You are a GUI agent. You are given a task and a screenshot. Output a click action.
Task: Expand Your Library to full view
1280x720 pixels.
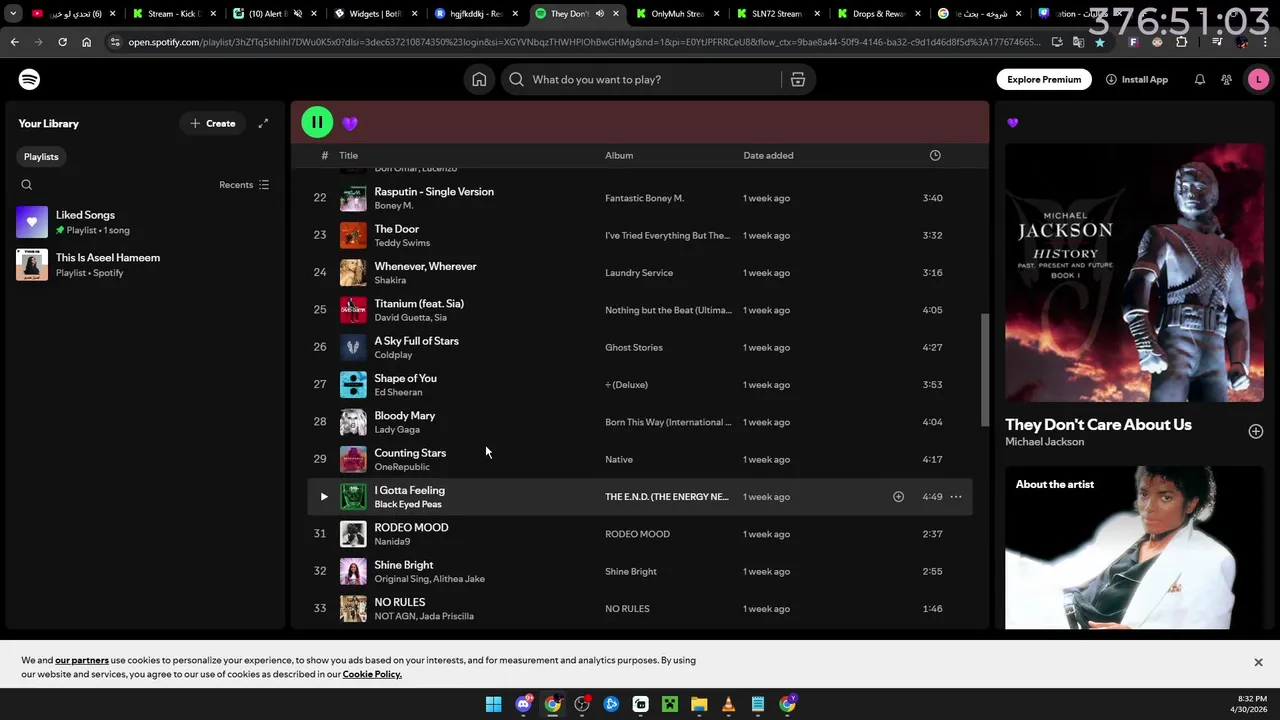[263, 123]
